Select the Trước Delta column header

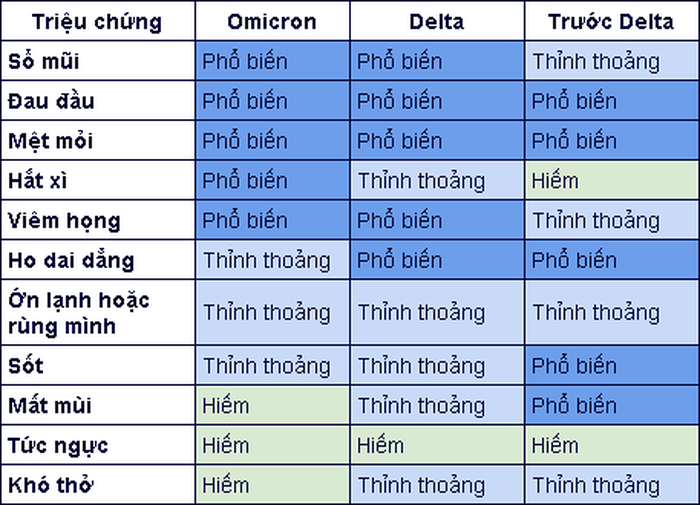610,22
